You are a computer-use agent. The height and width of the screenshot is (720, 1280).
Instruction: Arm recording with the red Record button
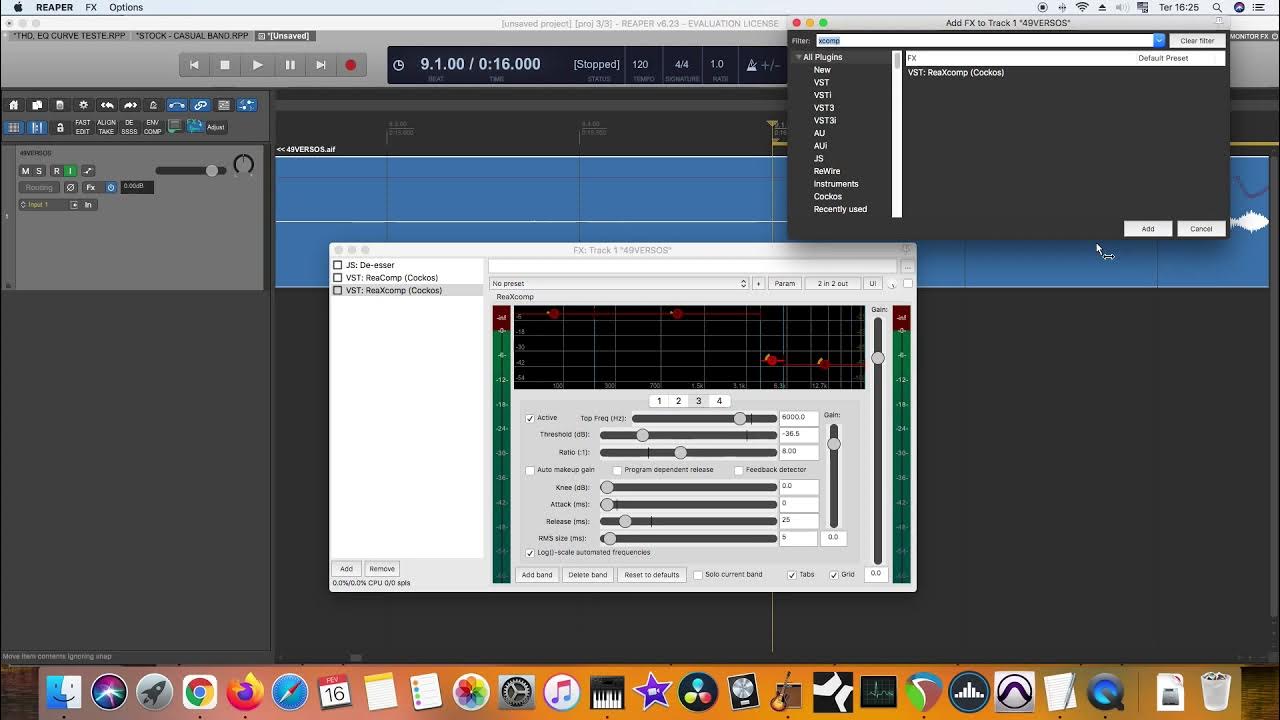point(350,65)
